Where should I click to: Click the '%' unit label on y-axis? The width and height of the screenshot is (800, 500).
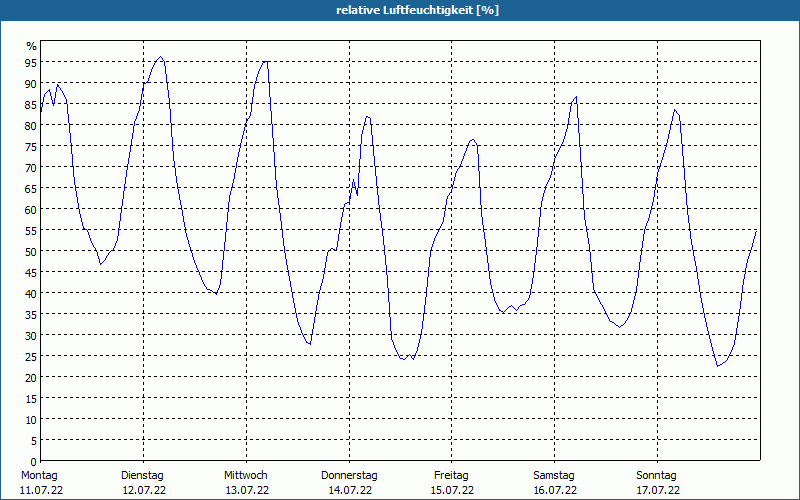(32, 46)
